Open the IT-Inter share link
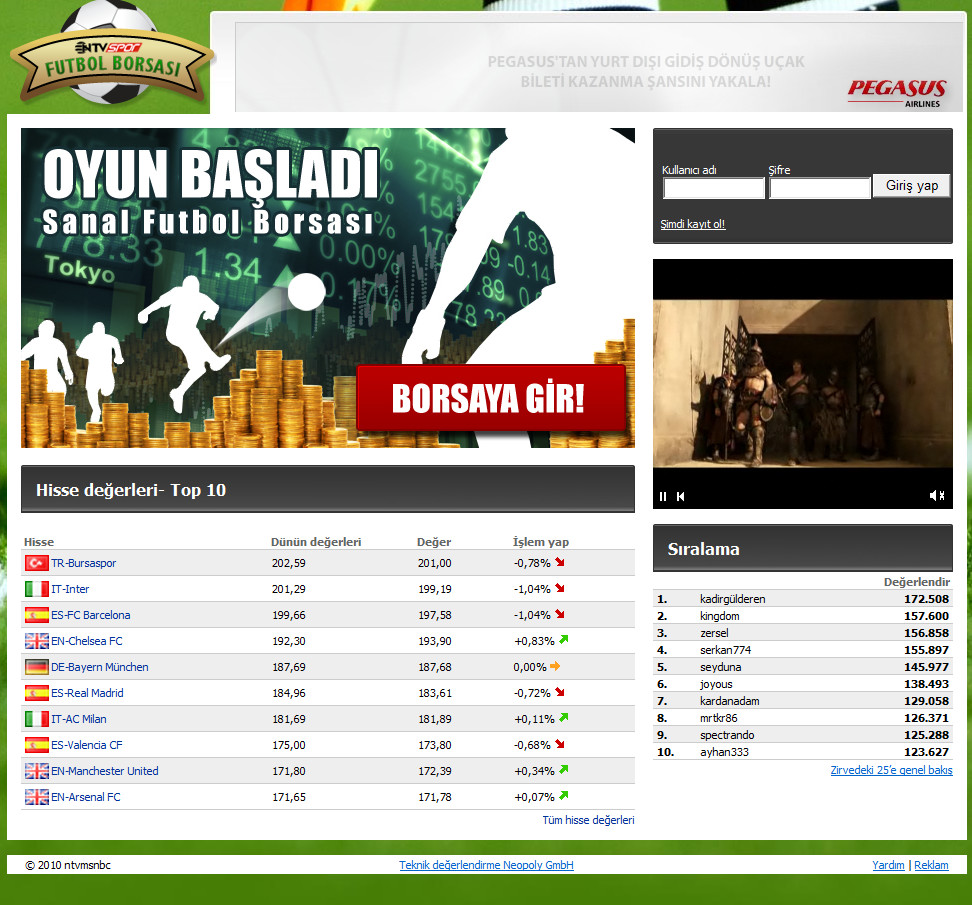Screen dimensions: 972x905 click(x=69, y=589)
